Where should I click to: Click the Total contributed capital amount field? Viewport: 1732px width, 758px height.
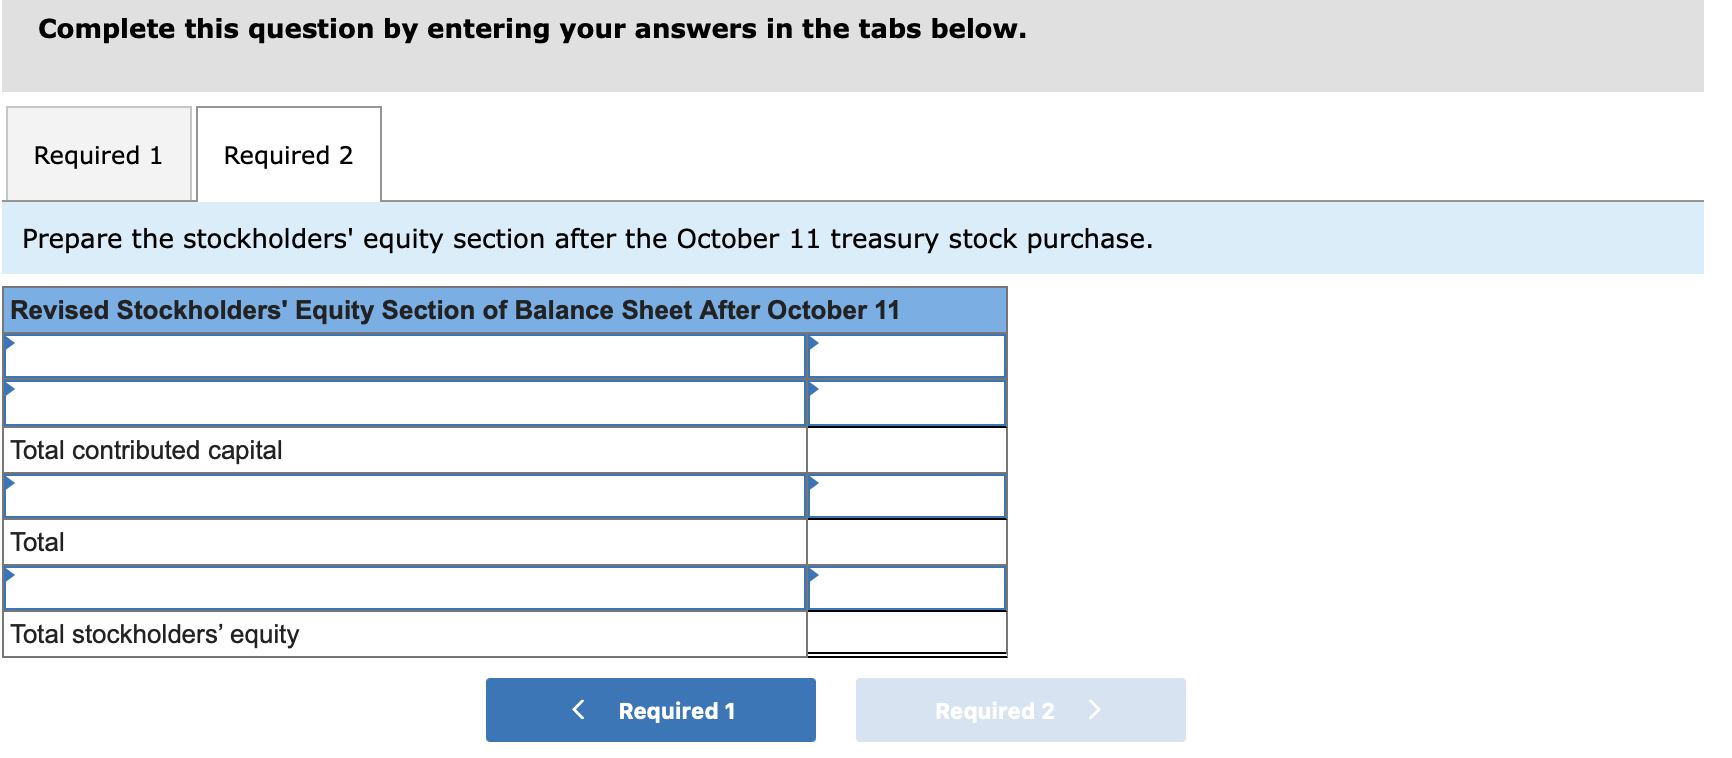click(905, 449)
